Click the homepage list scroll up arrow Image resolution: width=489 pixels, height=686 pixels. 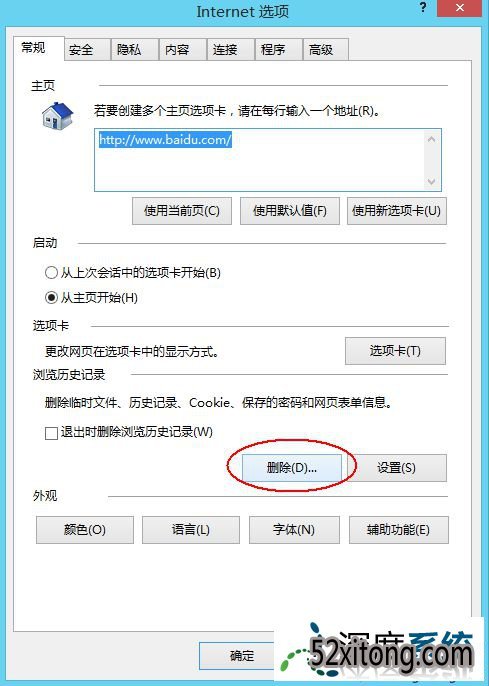(431, 140)
